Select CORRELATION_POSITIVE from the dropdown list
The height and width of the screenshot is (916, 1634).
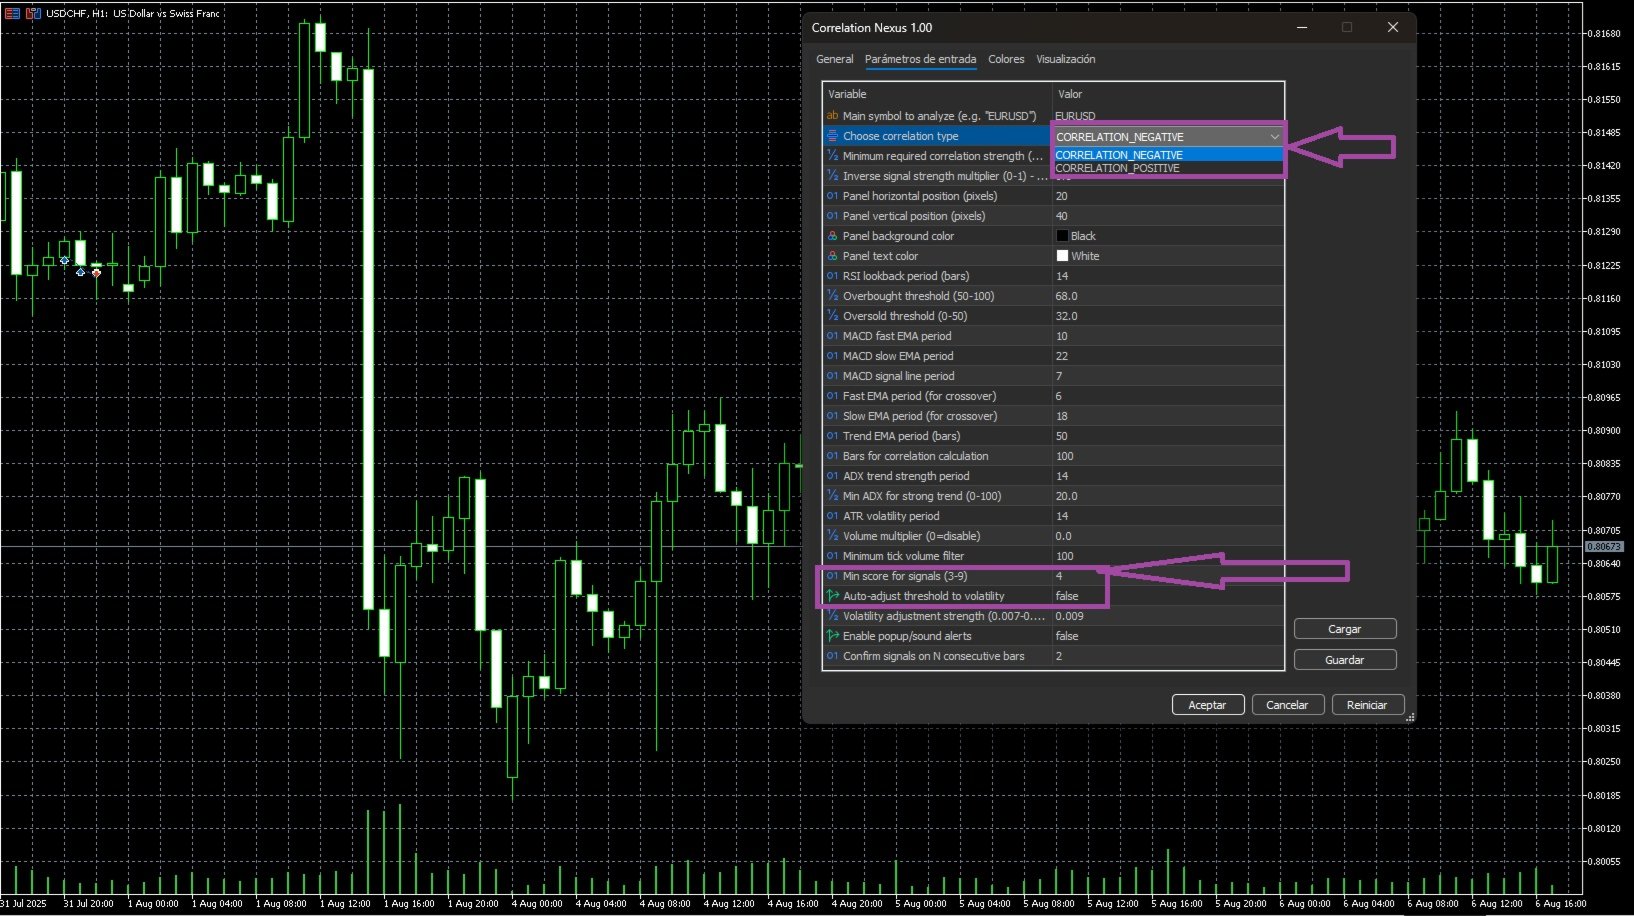(1118, 168)
